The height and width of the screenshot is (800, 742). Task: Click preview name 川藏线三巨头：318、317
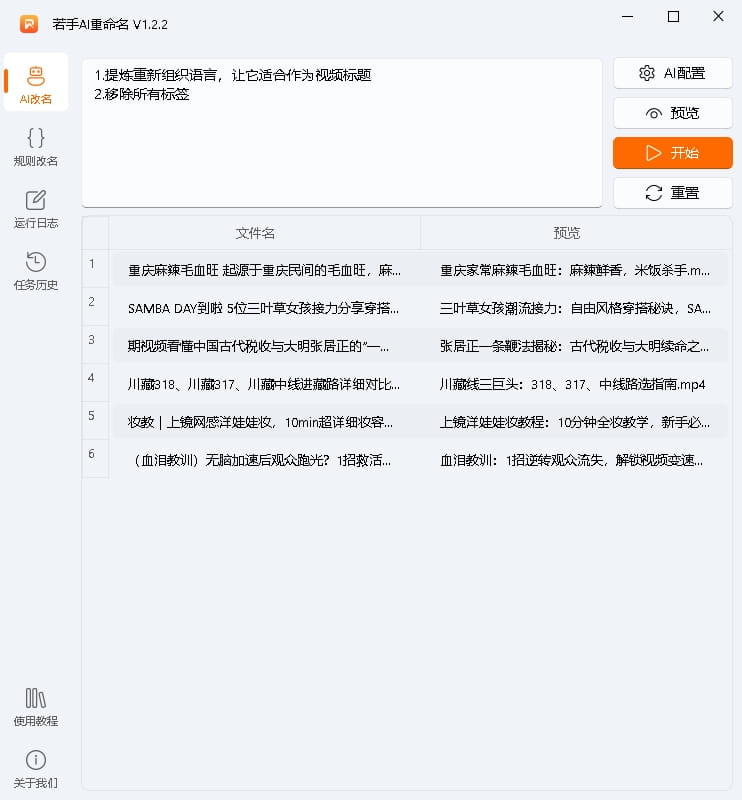[573, 384]
